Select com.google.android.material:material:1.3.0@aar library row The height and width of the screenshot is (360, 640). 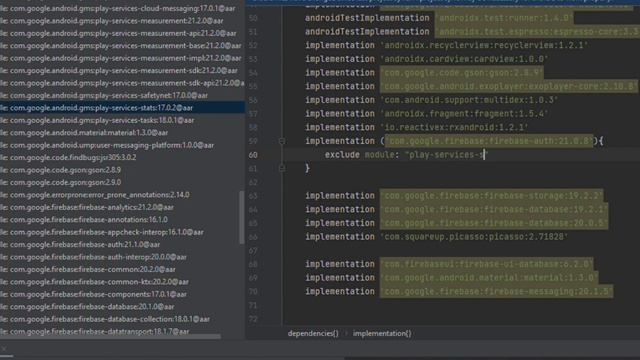tap(122, 133)
